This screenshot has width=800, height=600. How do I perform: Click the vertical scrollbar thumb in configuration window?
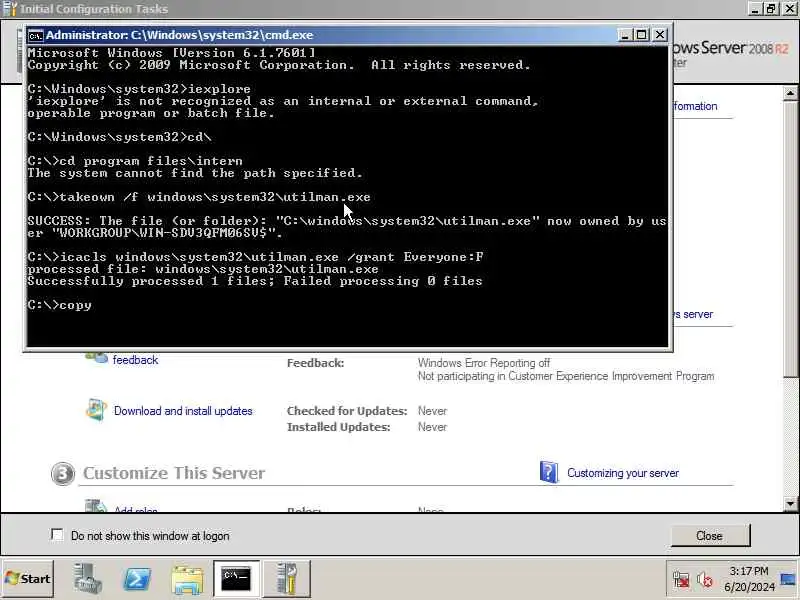pos(790,238)
